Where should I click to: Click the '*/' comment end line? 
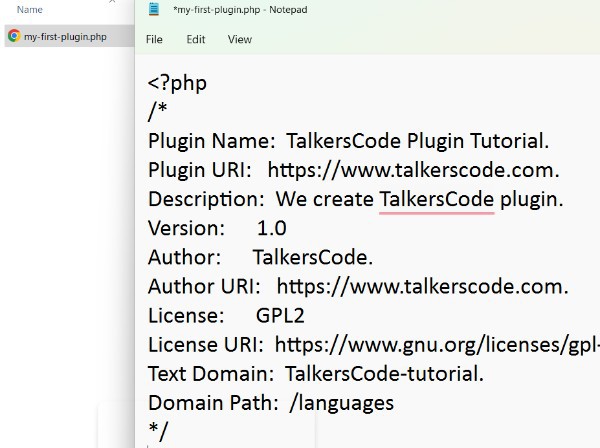click(x=158, y=431)
